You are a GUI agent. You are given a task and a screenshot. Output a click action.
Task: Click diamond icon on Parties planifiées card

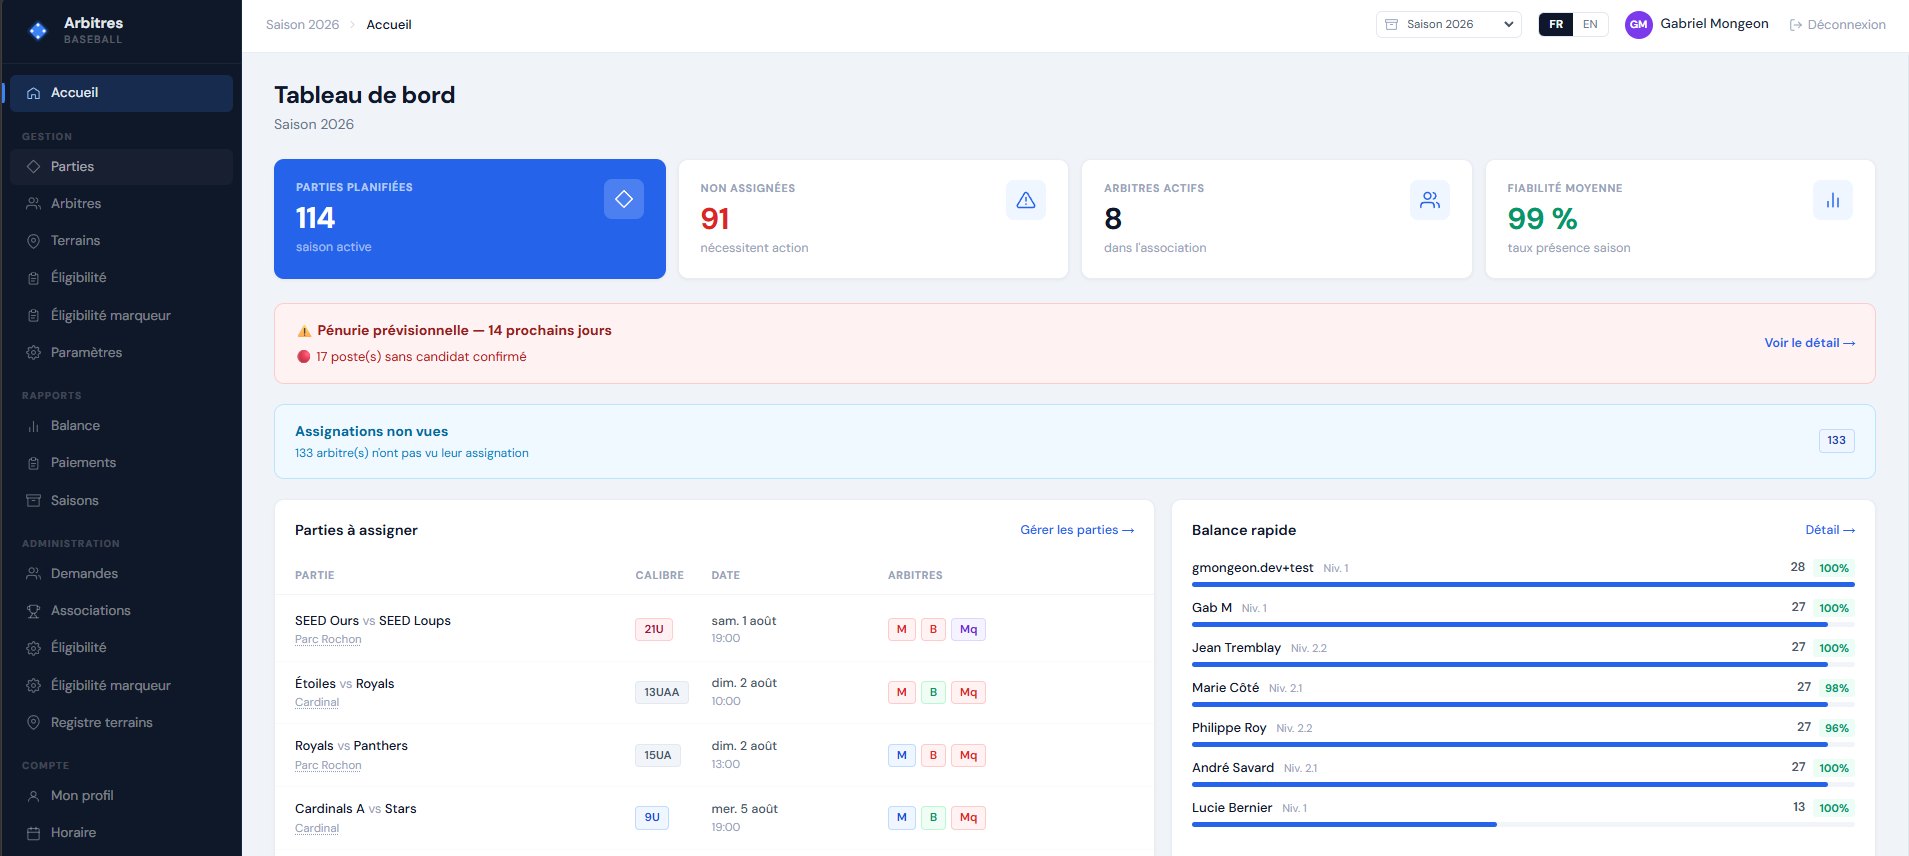pyautogui.click(x=624, y=199)
